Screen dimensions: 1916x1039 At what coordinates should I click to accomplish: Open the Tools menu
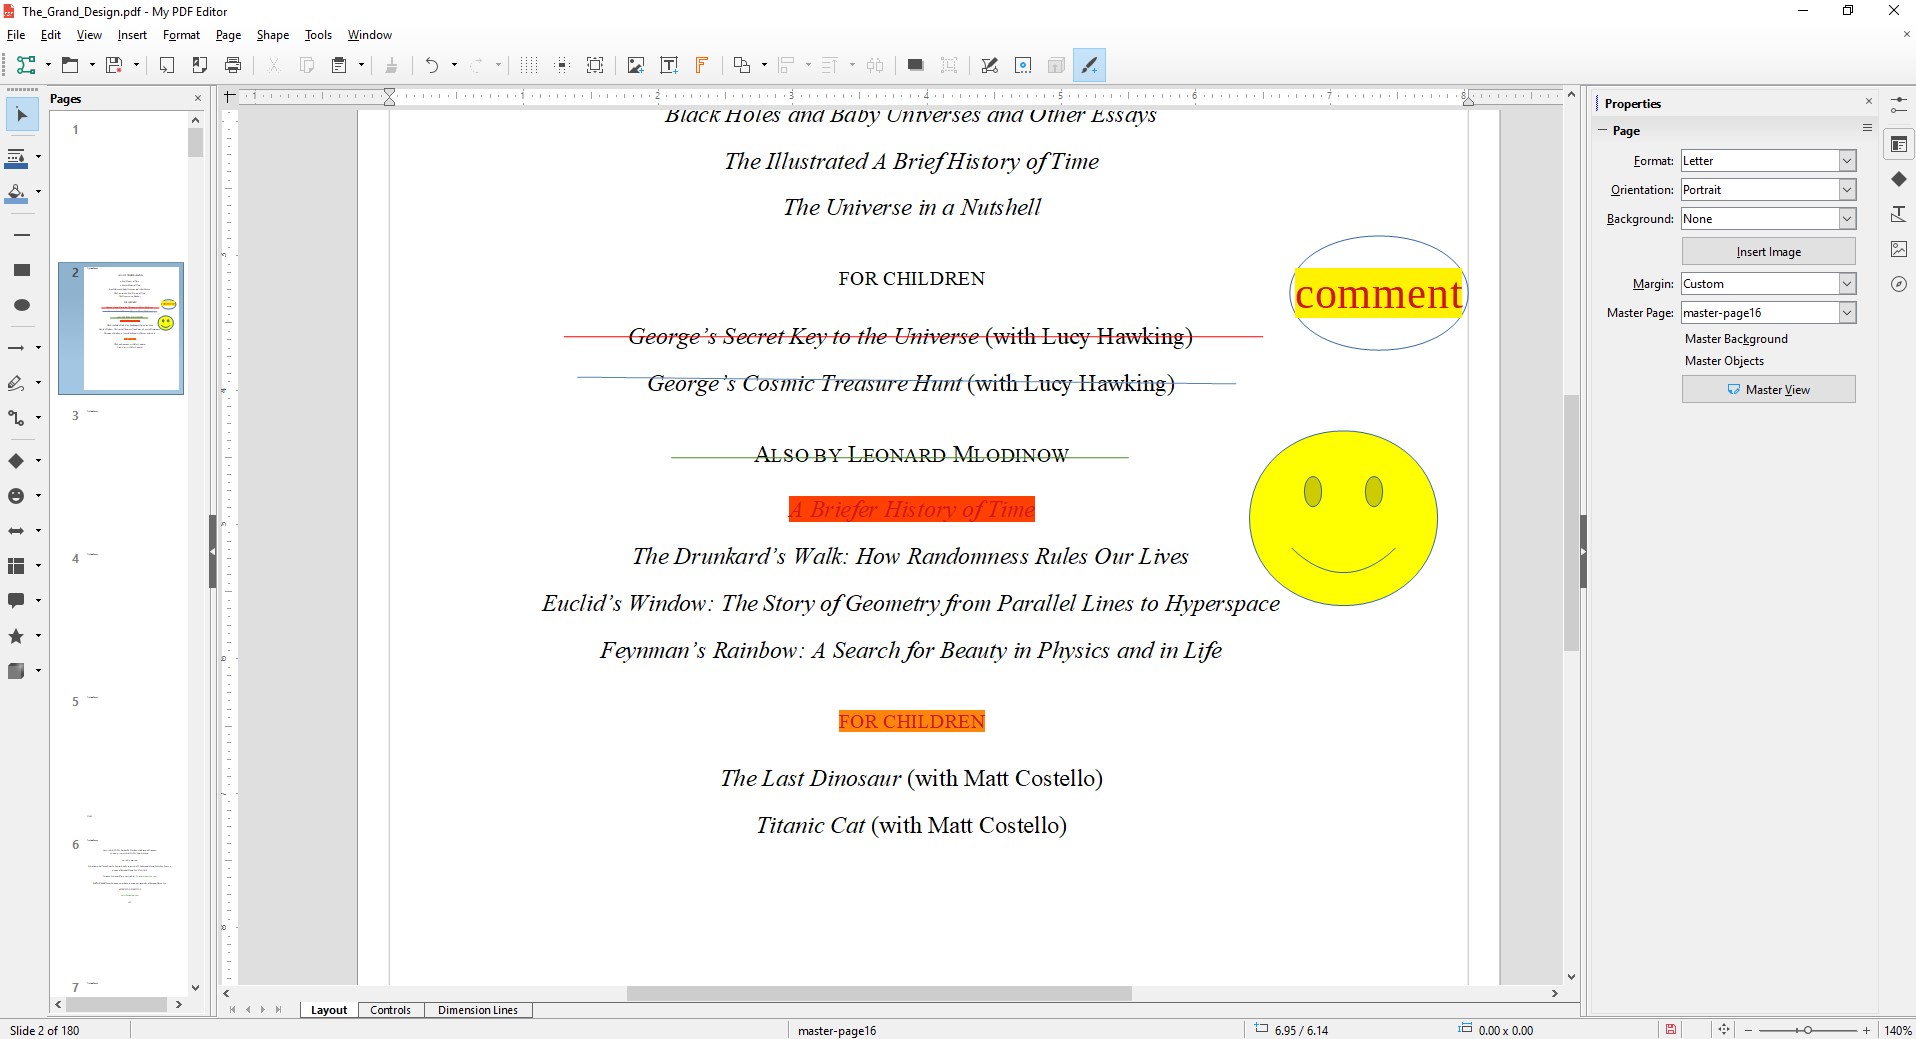(318, 35)
